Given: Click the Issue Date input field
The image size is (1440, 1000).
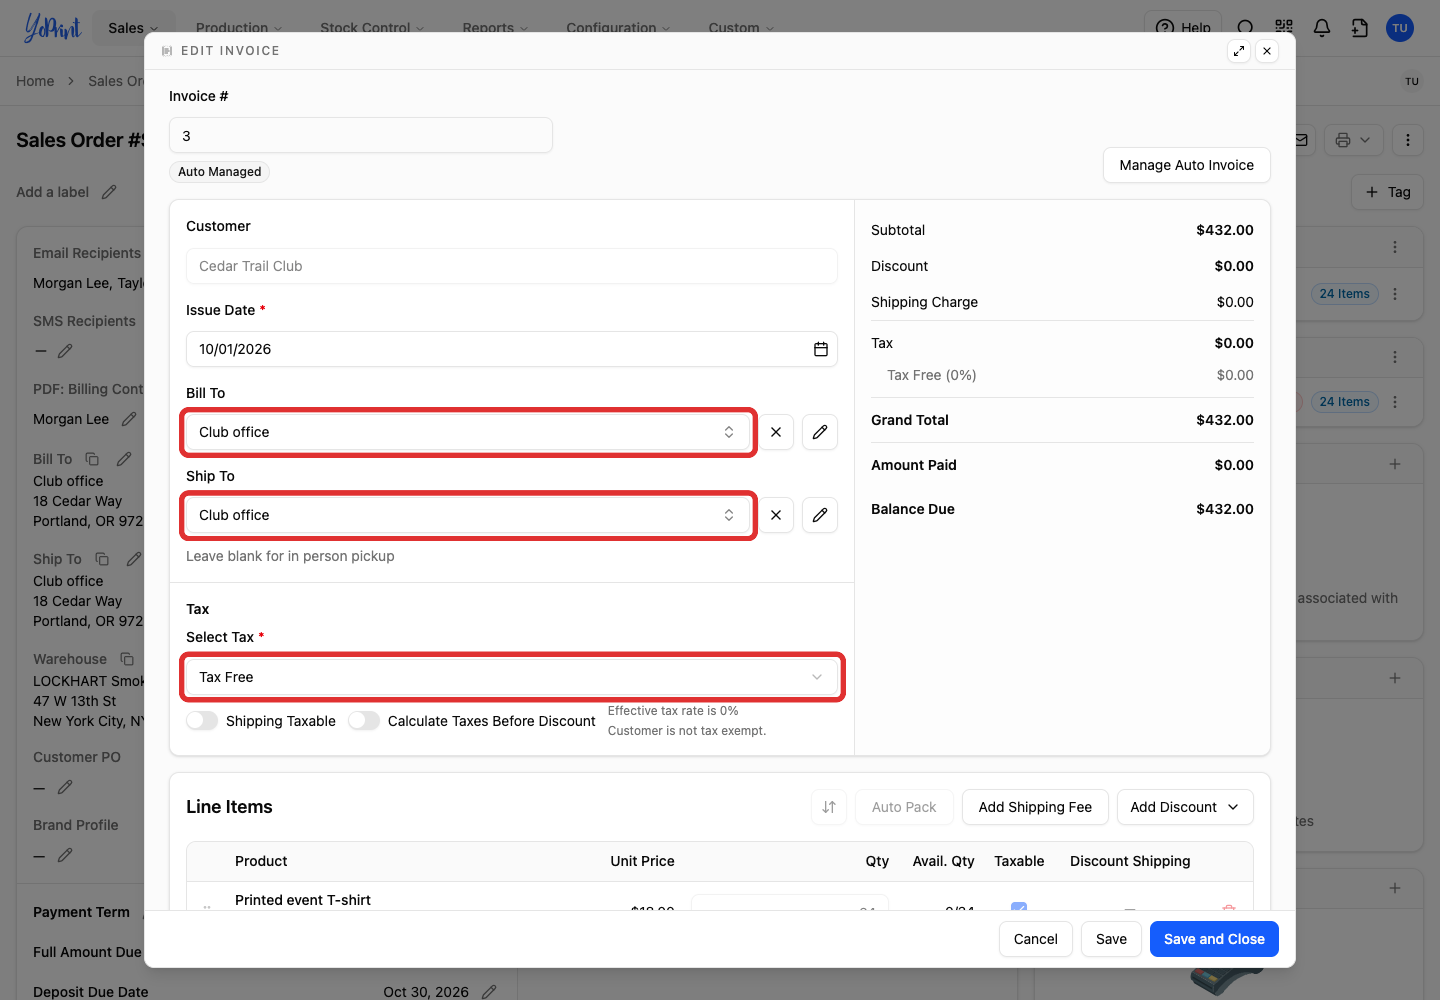Looking at the screenshot, I should click(x=512, y=349).
